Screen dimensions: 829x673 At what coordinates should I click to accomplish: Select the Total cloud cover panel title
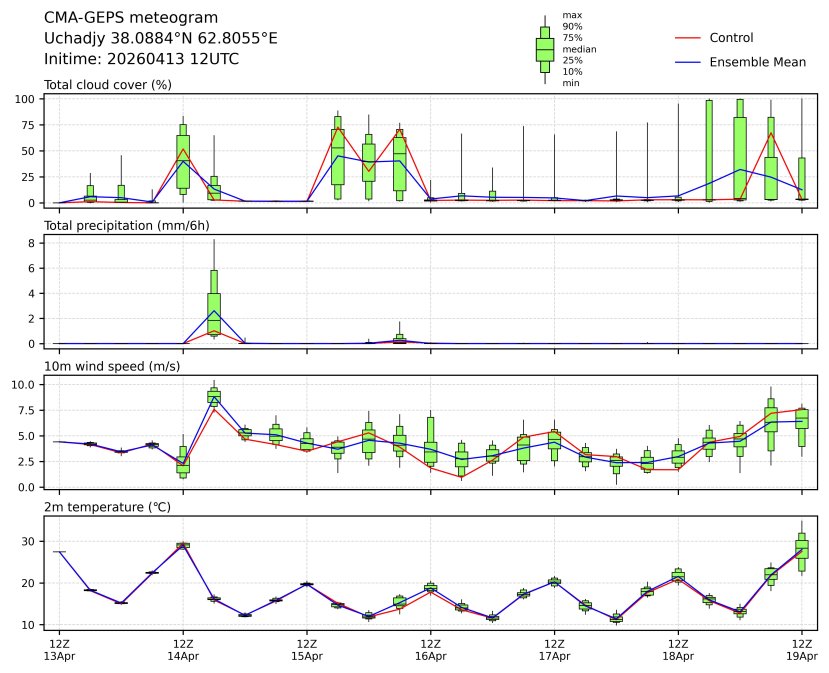[x=108, y=85]
